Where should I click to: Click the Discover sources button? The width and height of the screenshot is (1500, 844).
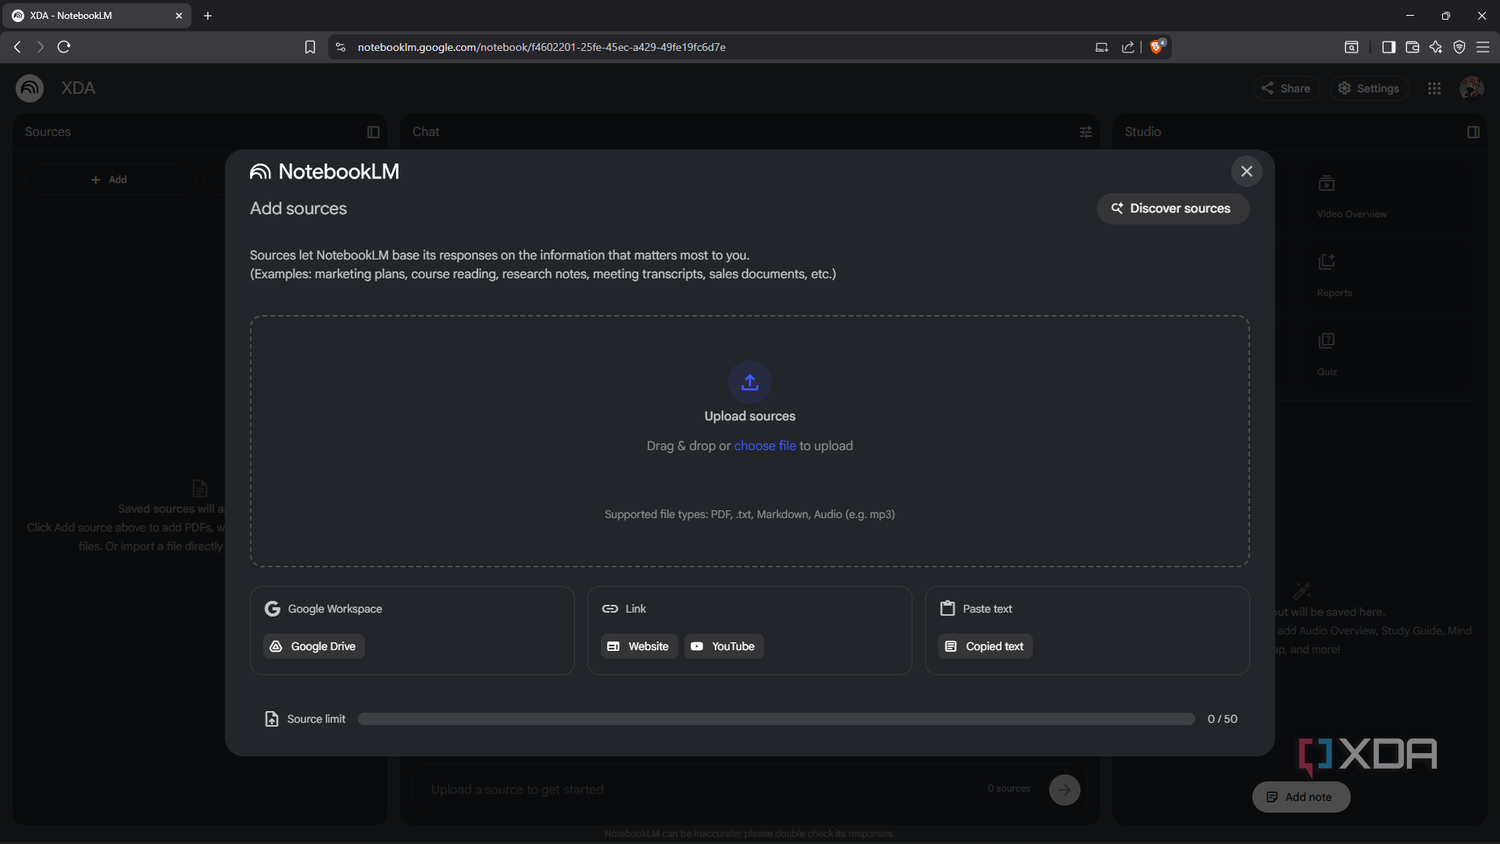click(1172, 208)
